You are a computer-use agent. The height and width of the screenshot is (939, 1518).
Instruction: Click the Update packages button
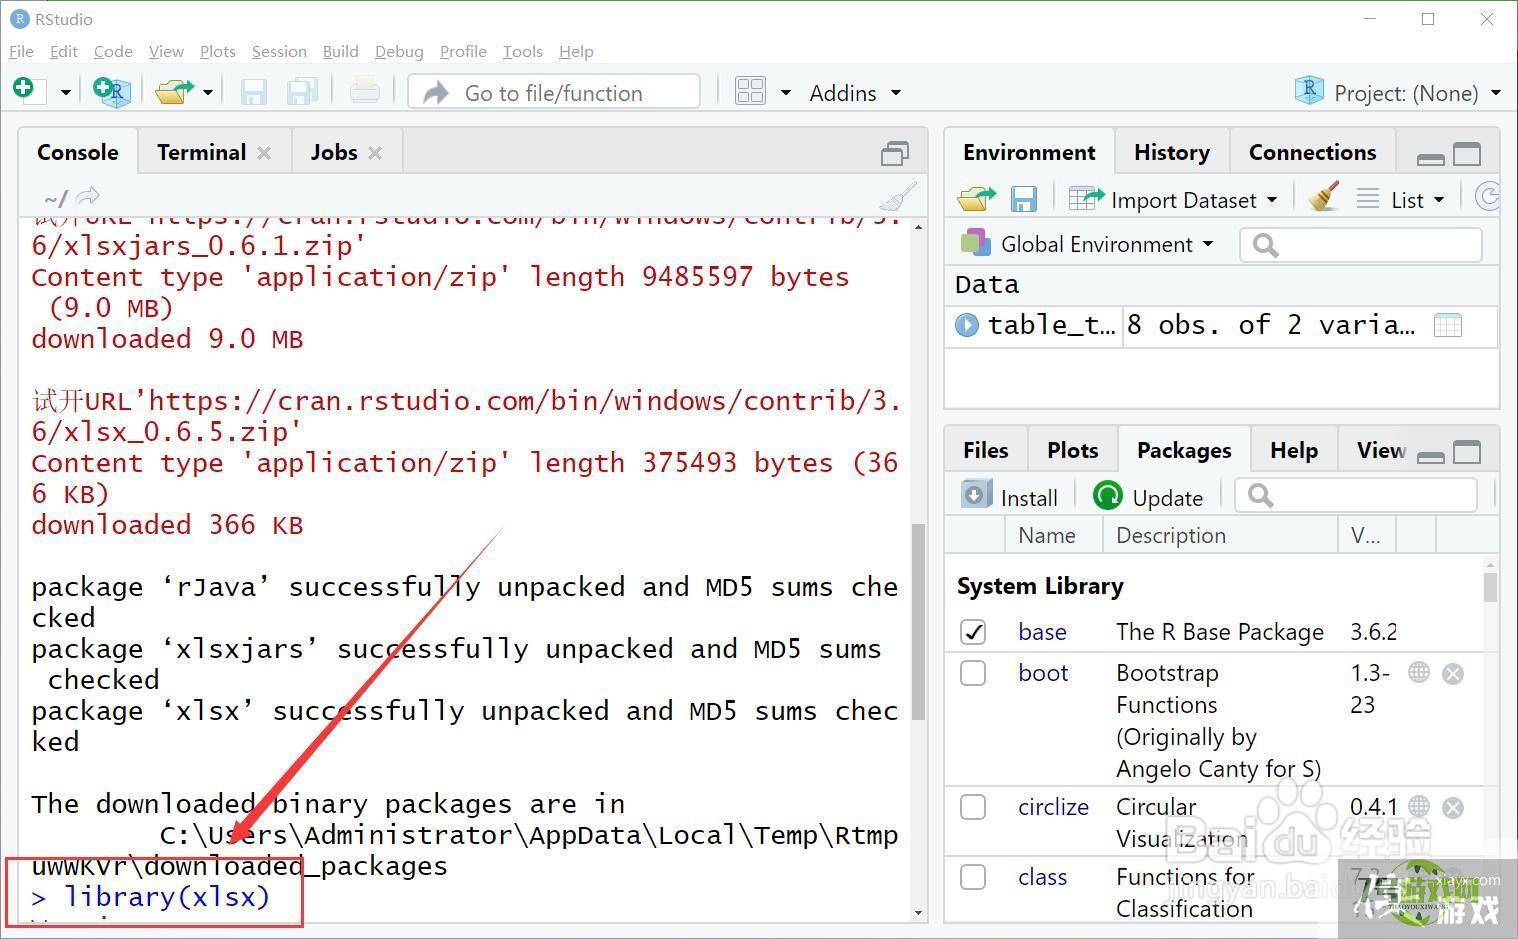click(1148, 497)
